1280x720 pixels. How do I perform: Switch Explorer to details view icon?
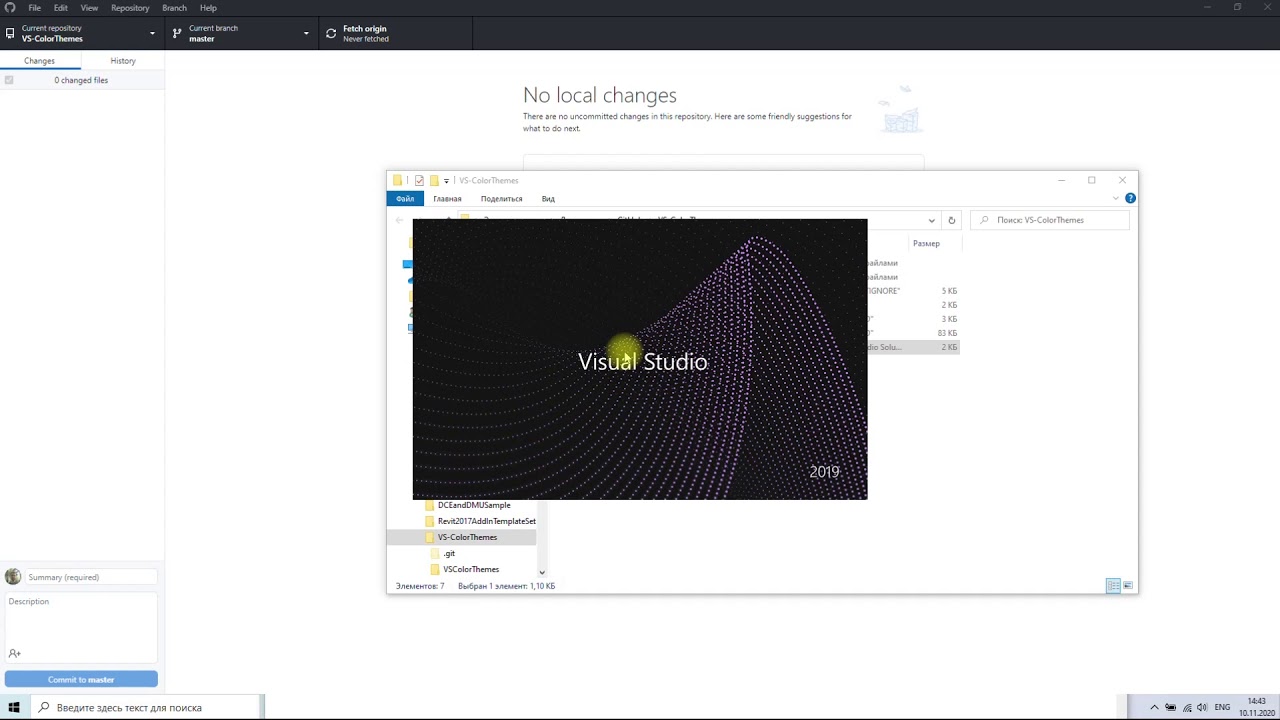1113,586
